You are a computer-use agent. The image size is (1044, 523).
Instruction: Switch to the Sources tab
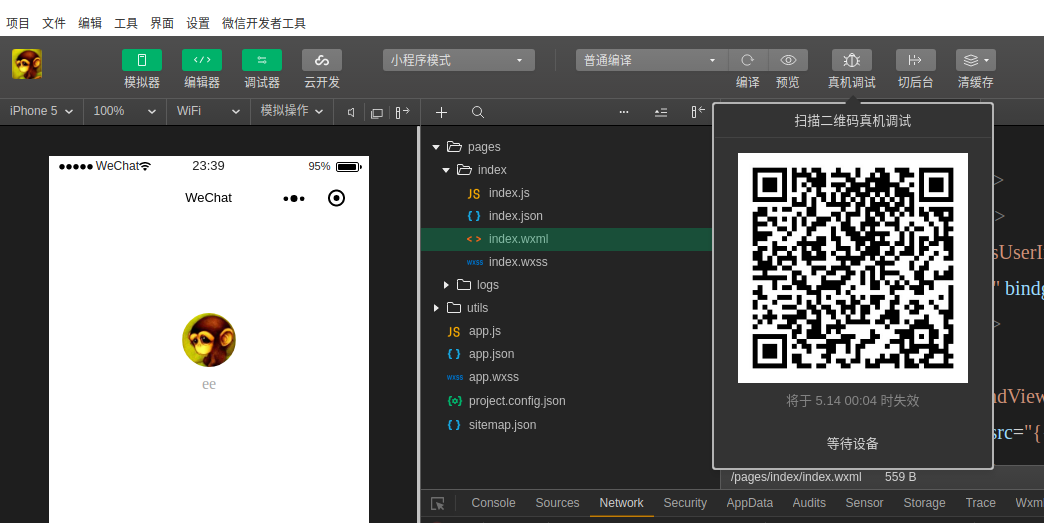(x=557, y=503)
